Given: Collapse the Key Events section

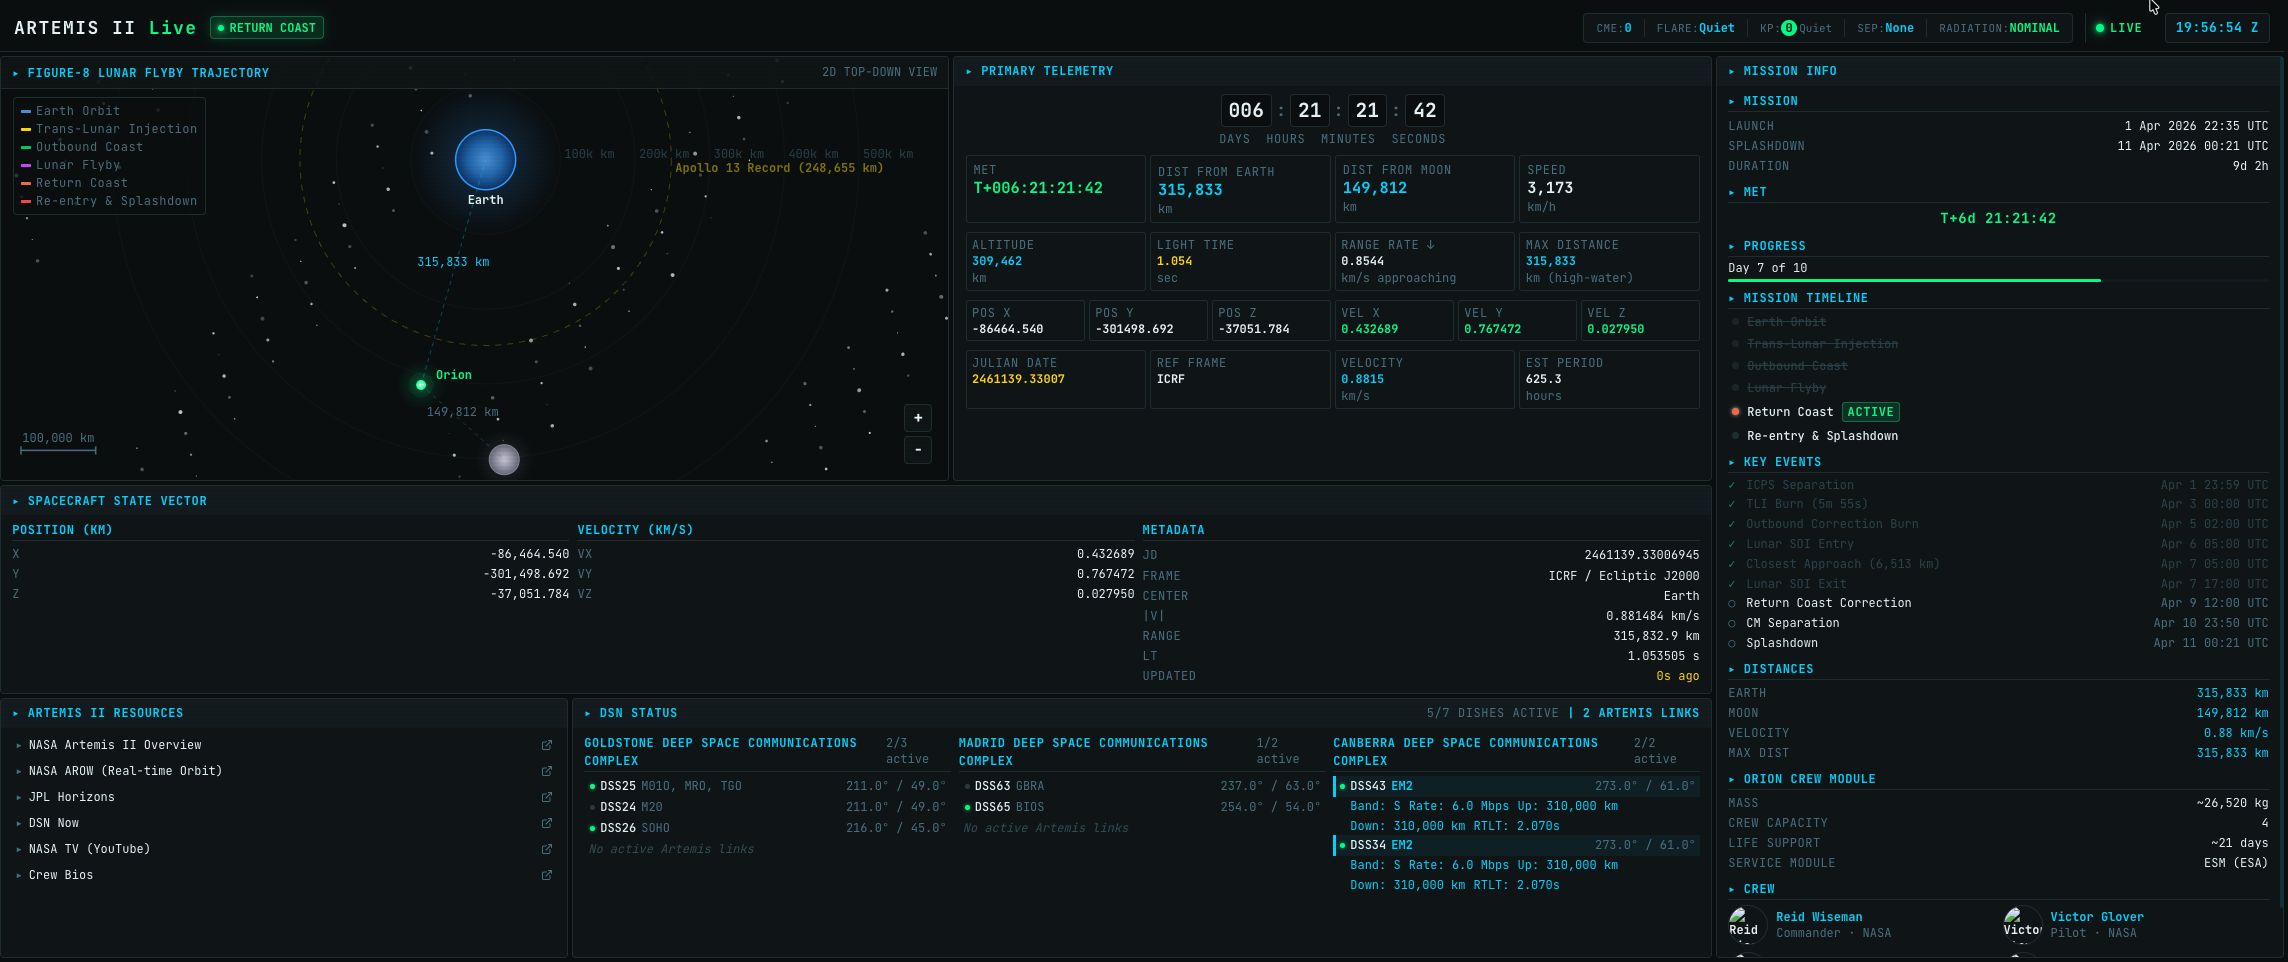Looking at the screenshot, I should [1732, 462].
